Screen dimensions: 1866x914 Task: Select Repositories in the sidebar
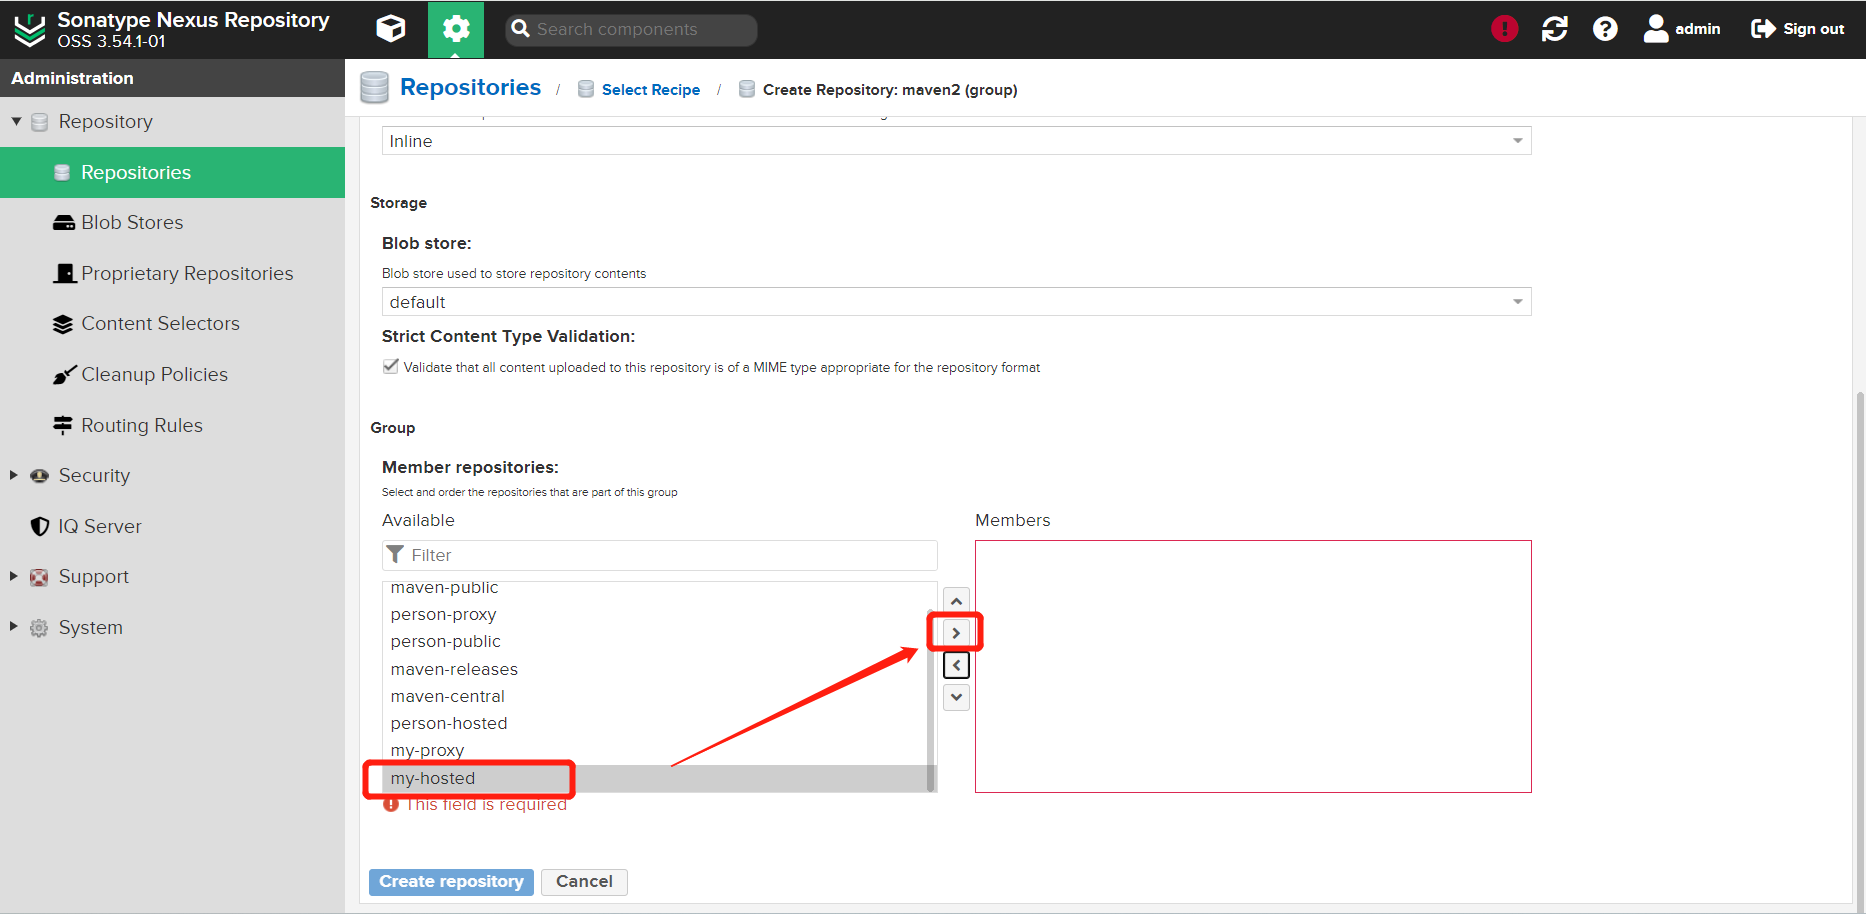(x=172, y=172)
